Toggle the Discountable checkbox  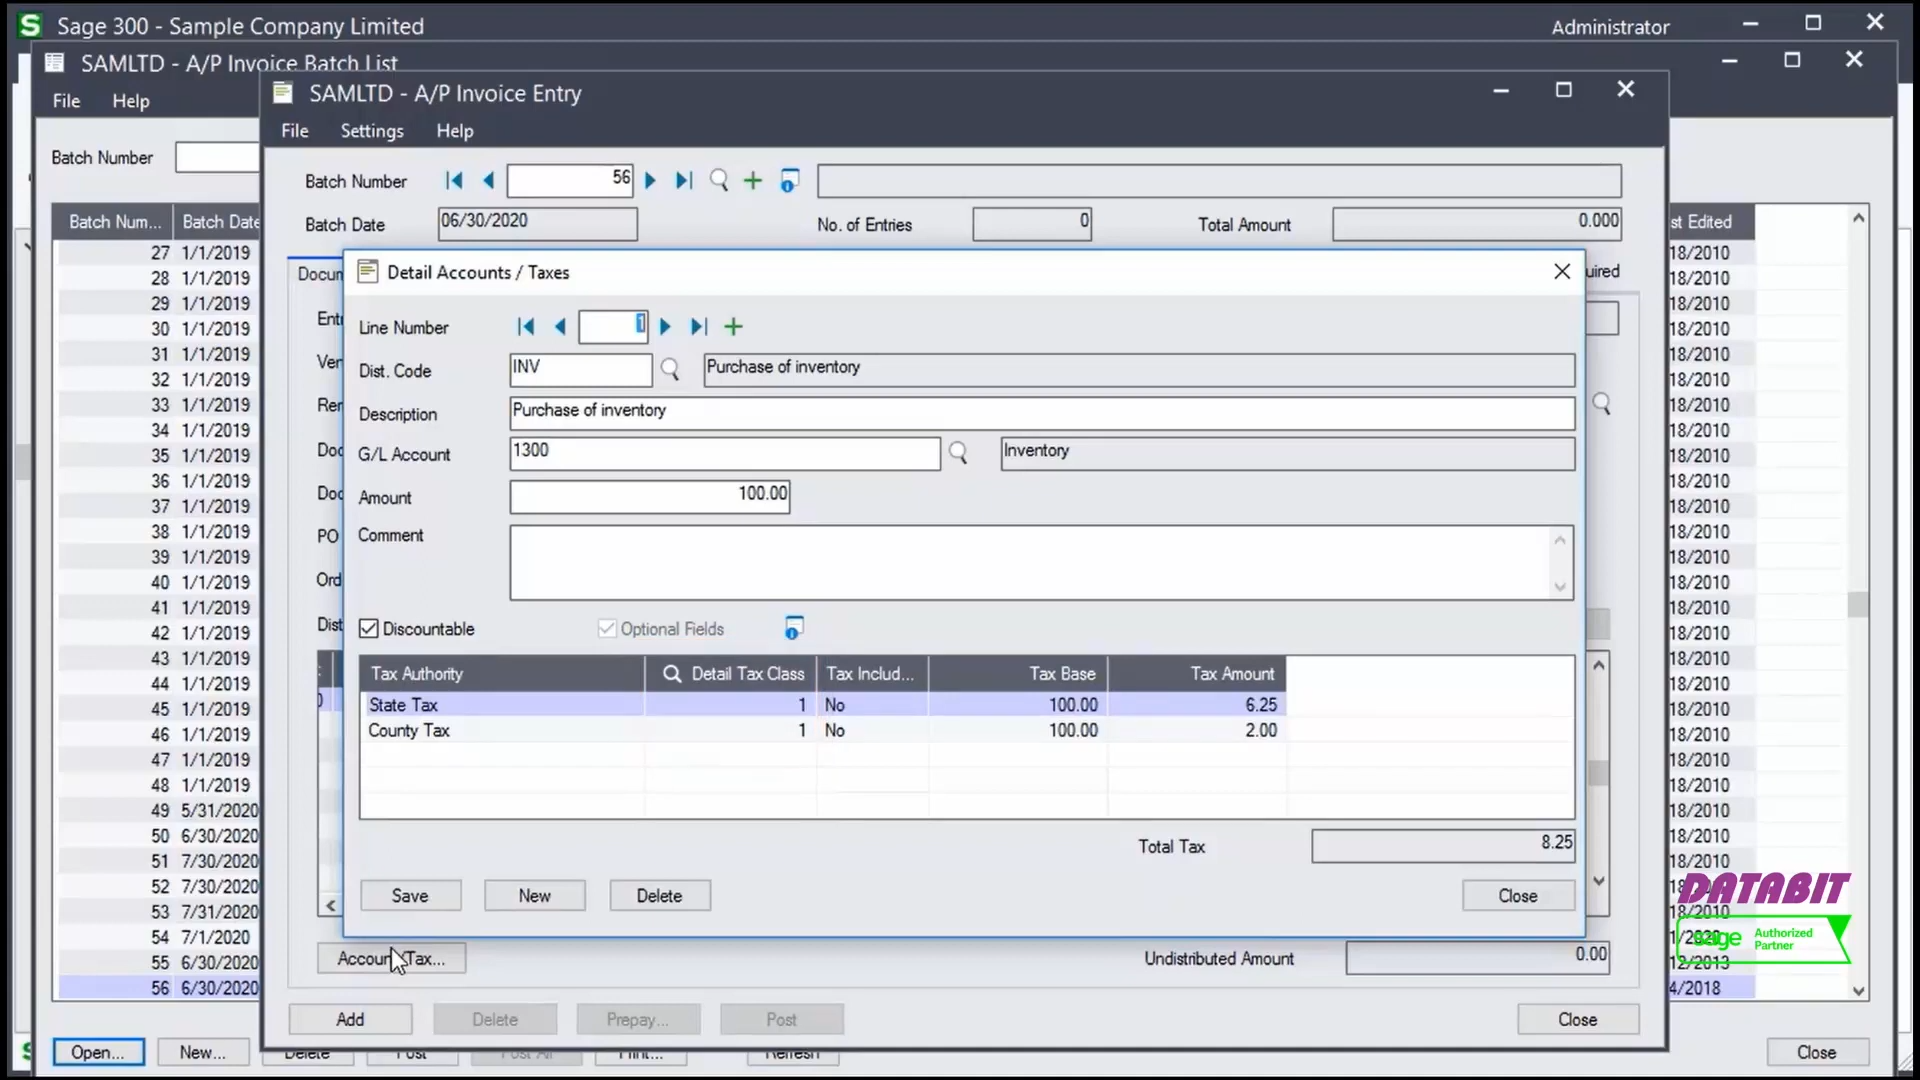[368, 629]
